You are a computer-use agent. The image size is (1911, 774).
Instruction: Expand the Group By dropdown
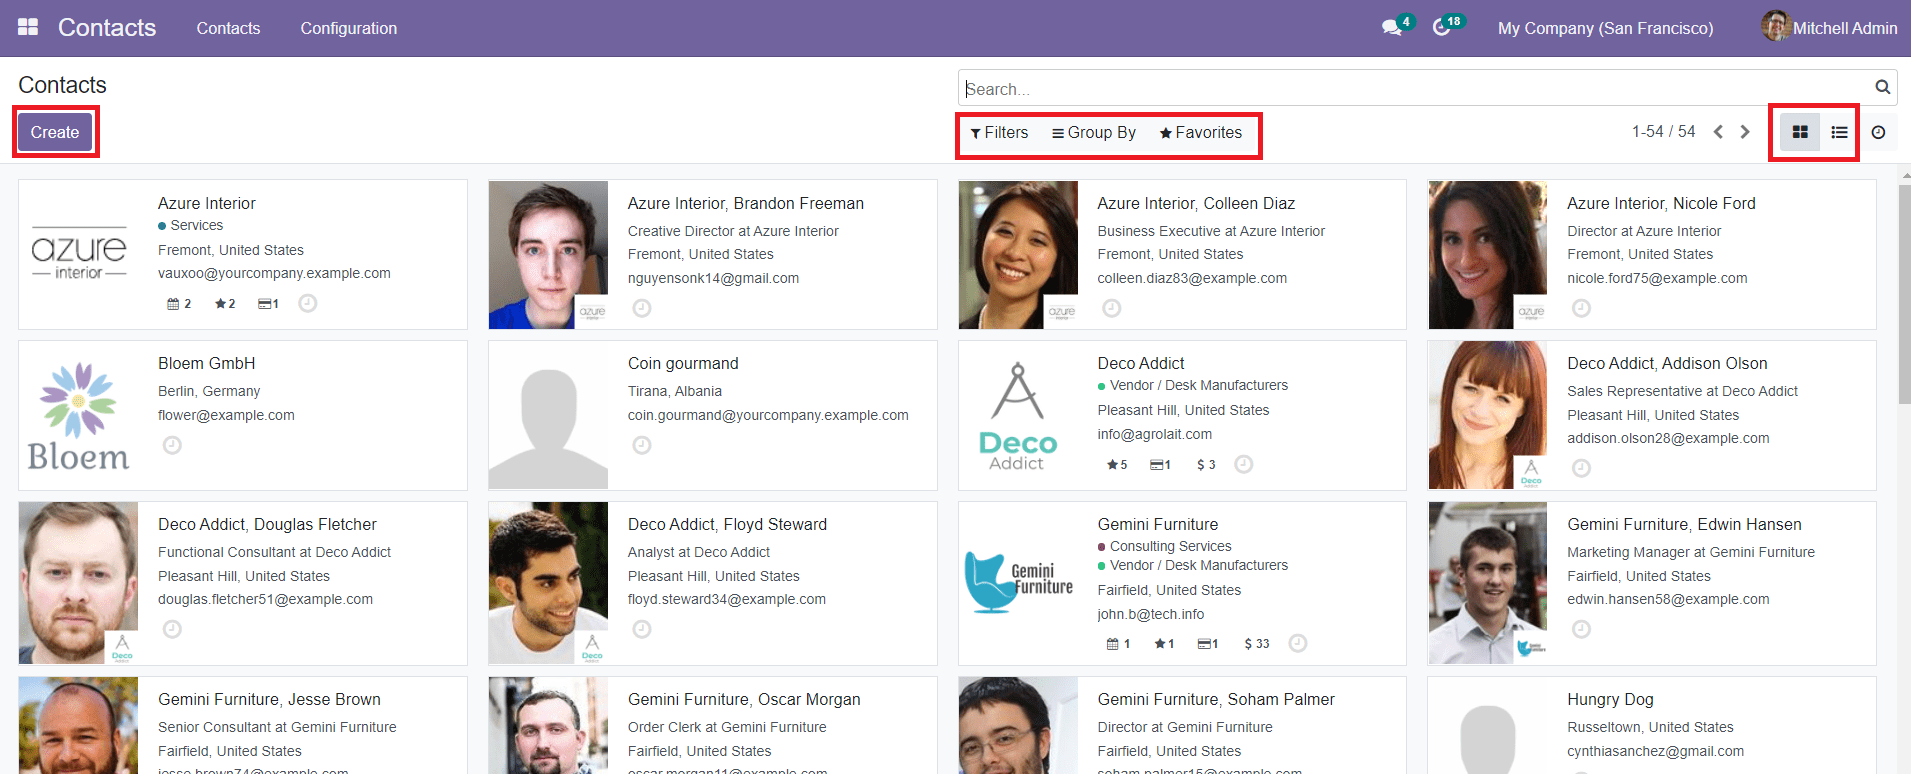click(x=1094, y=132)
